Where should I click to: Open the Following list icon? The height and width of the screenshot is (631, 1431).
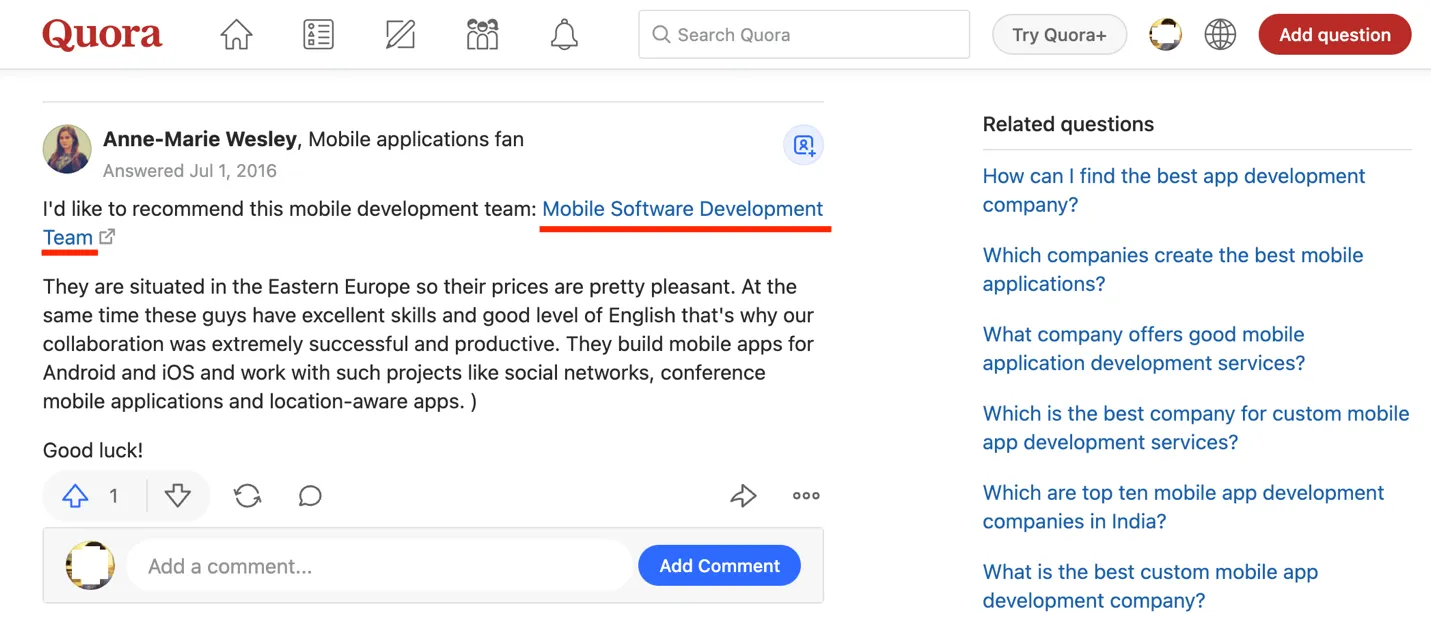[318, 35]
